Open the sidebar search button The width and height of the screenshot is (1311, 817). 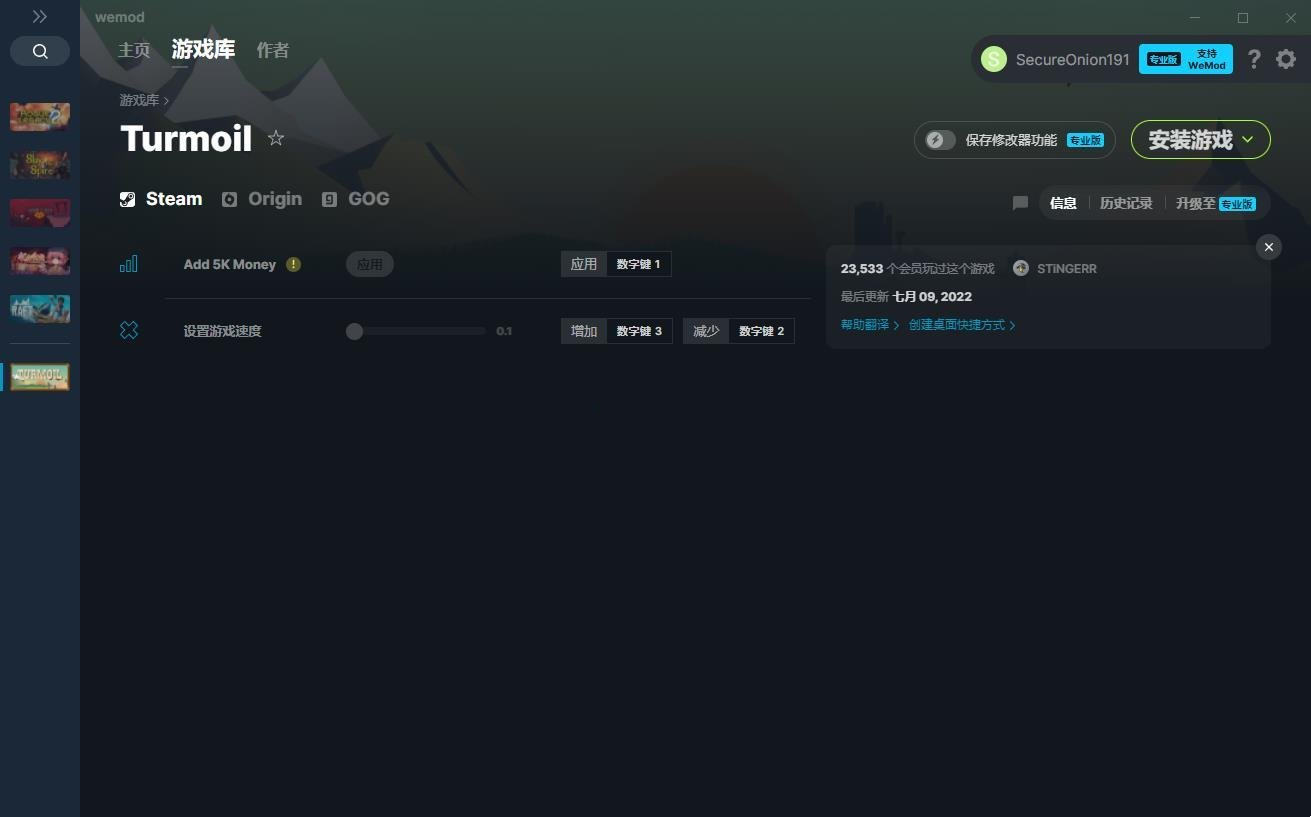[40, 51]
